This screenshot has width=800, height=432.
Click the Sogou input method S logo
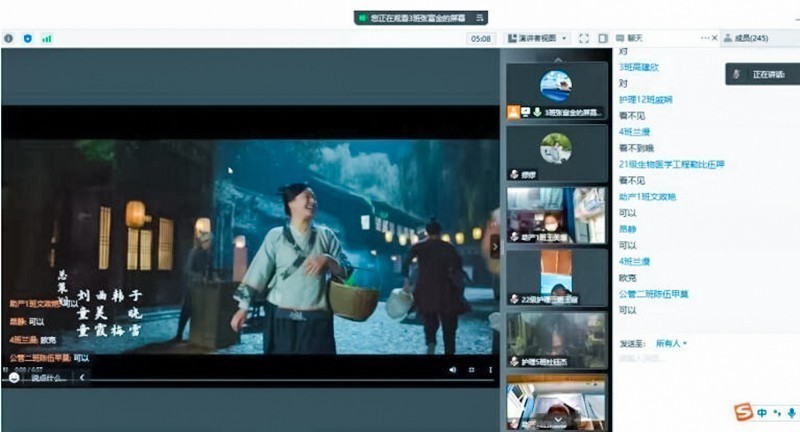tap(744, 412)
